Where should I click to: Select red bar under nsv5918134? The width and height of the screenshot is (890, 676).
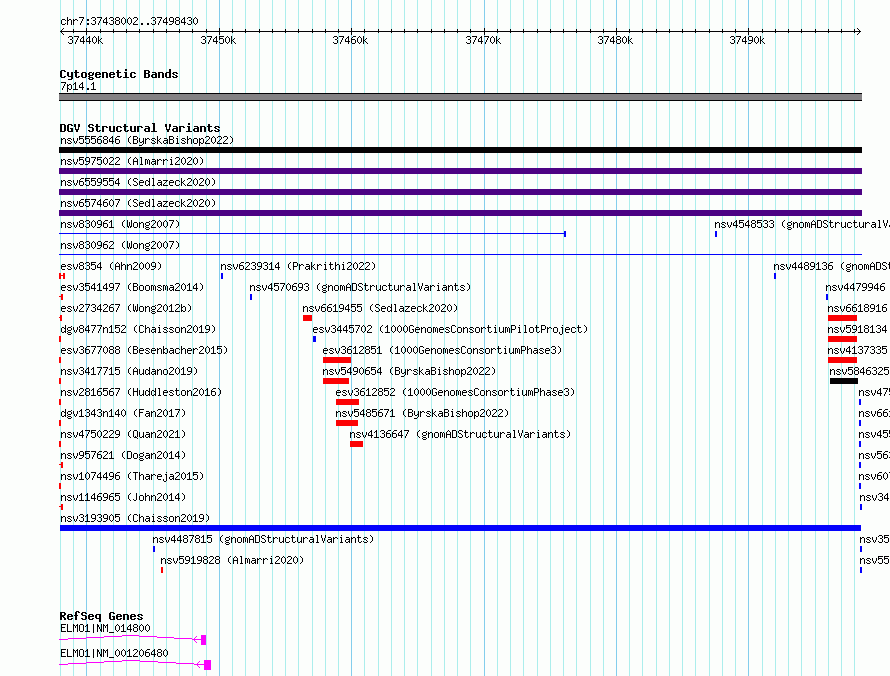[x=842, y=339]
